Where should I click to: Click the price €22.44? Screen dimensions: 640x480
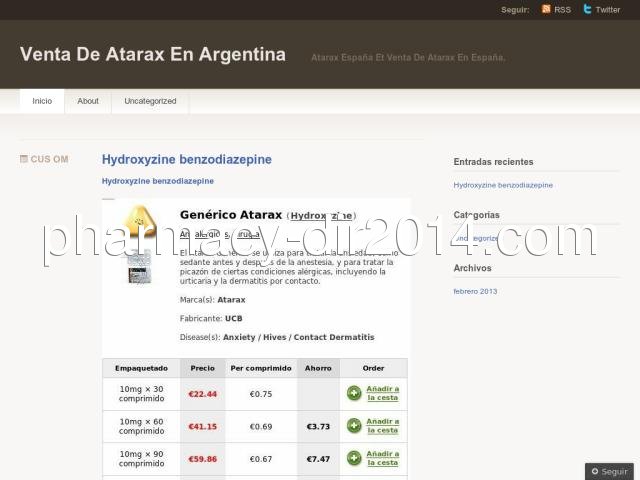click(202, 394)
